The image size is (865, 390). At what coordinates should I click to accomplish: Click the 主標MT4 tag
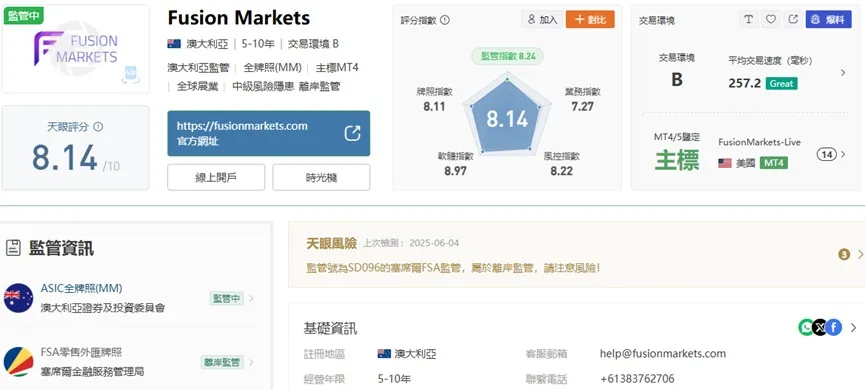point(337,68)
